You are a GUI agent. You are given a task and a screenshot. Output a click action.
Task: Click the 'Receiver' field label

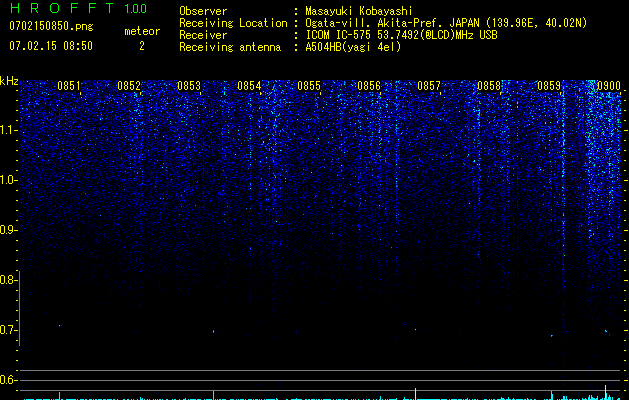point(203,35)
